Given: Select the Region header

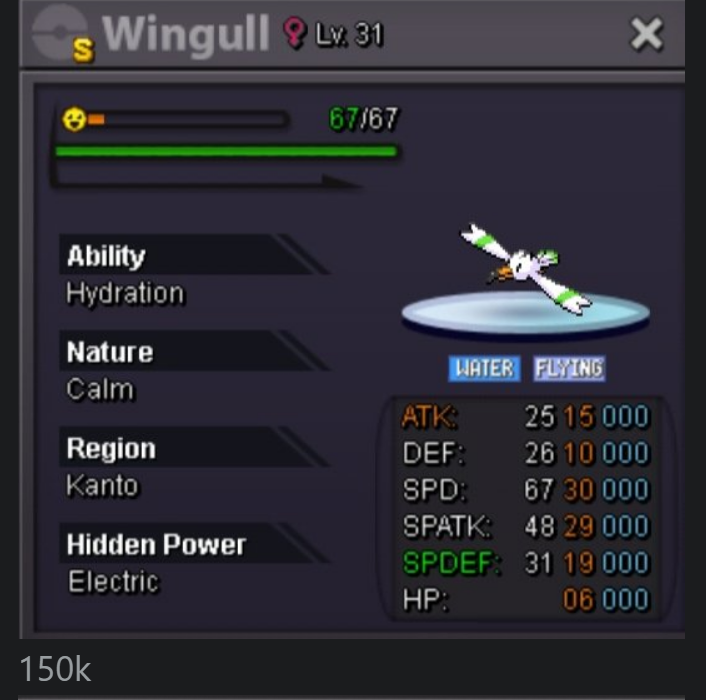Looking at the screenshot, I should (x=194, y=448).
